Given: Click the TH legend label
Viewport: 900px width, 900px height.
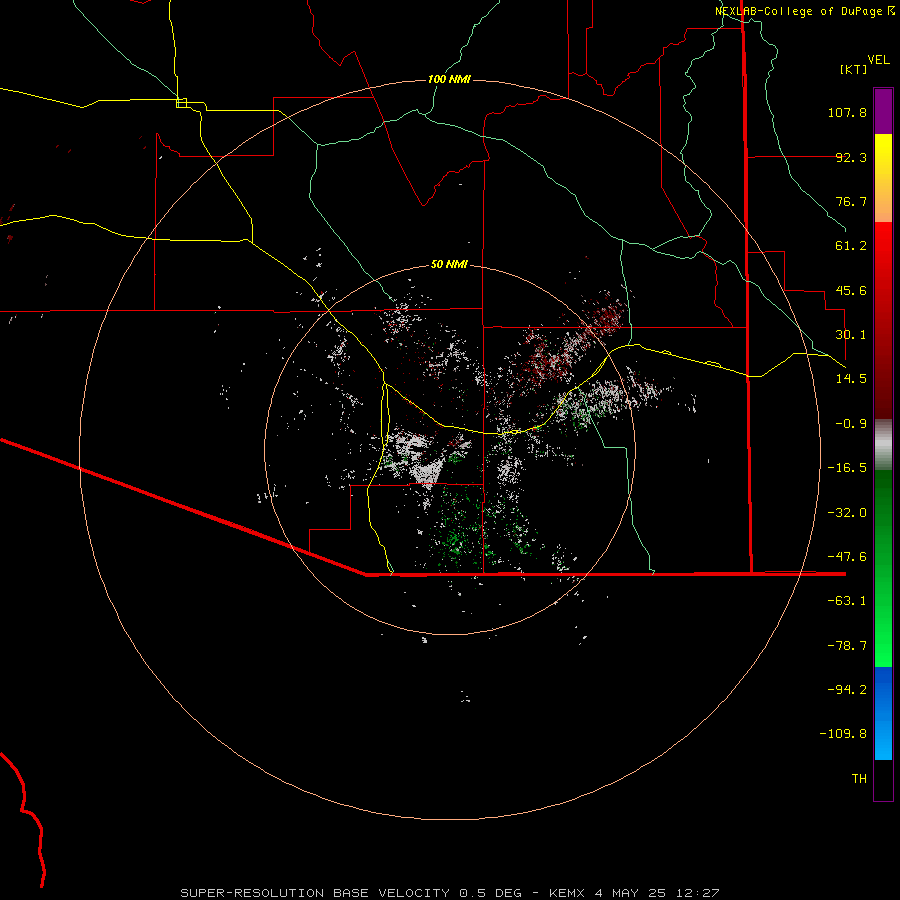Looking at the screenshot, I should [859, 779].
